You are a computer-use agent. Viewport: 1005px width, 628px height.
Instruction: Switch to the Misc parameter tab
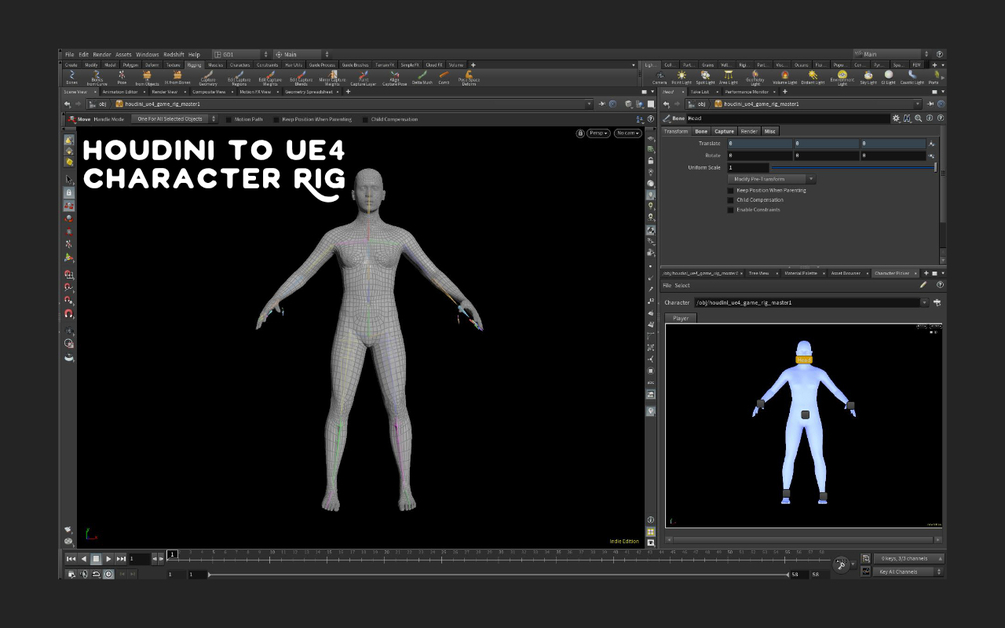(x=770, y=131)
